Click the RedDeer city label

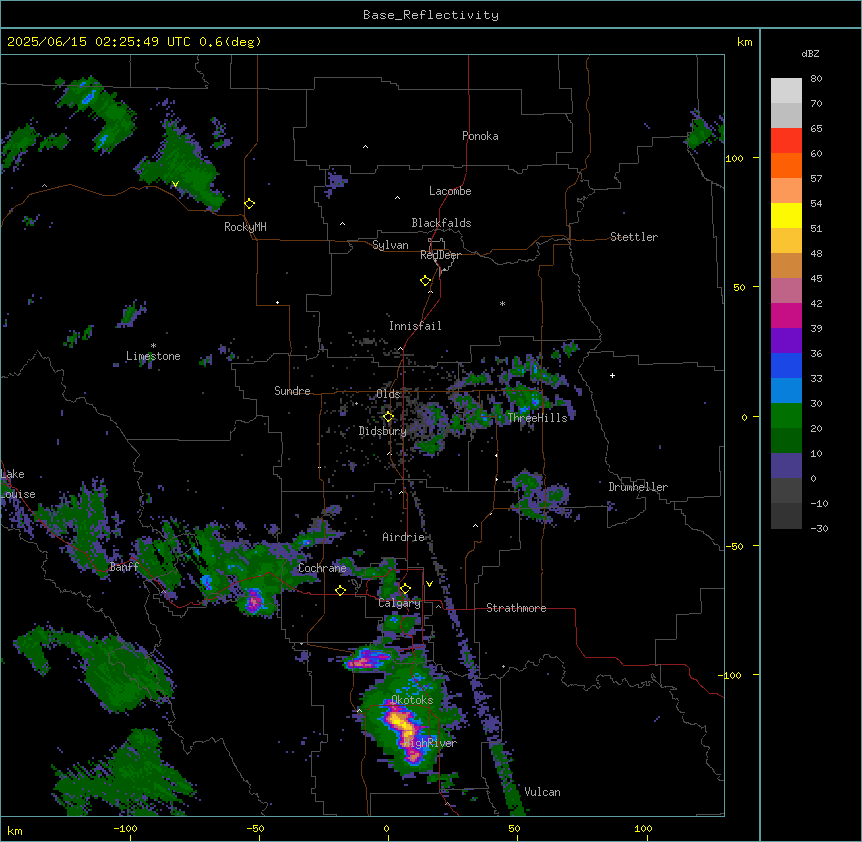click(x=440, y=255)
